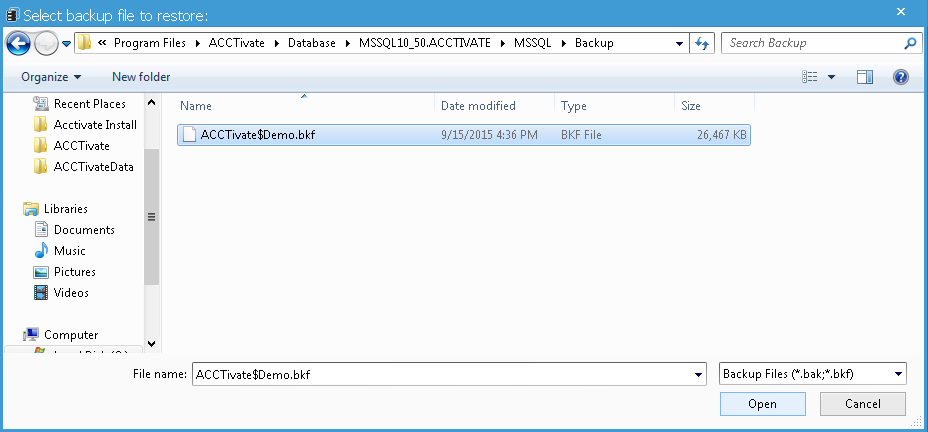This screenshot has height=432, width=928.
Task: Open the Backup Files type filter dropdown
Action: 812,375
